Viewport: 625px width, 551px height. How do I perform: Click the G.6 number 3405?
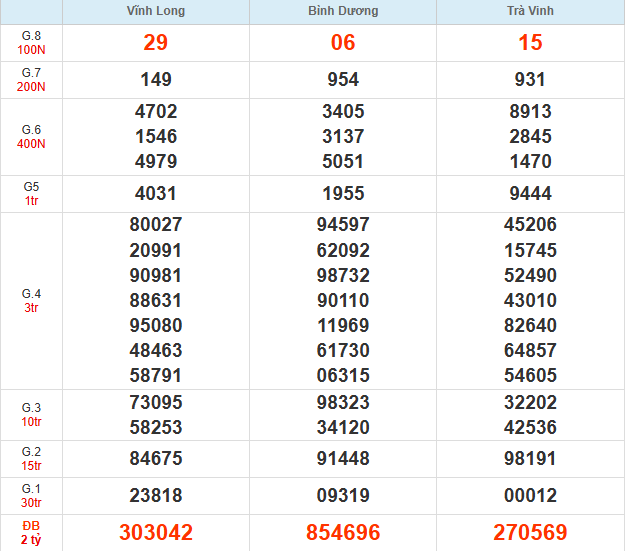pyautogui.click(x=343, y=111)
